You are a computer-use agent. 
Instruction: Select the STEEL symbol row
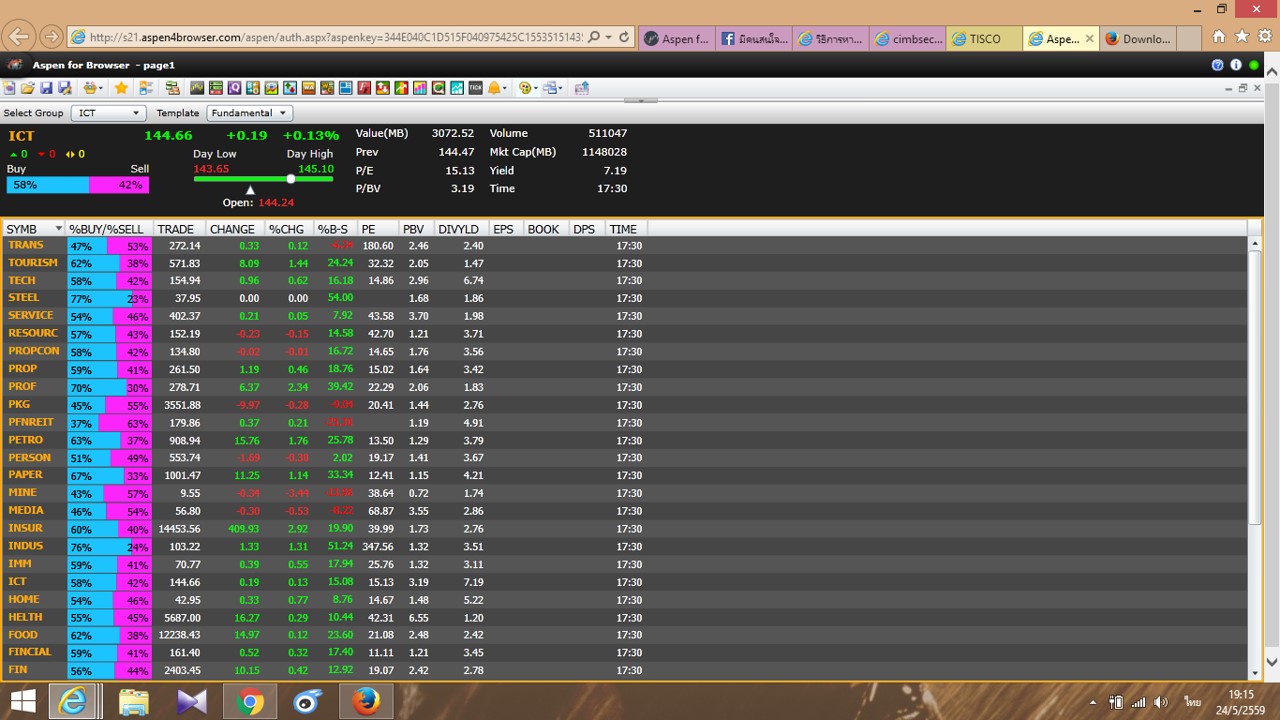tap(625, 298)
